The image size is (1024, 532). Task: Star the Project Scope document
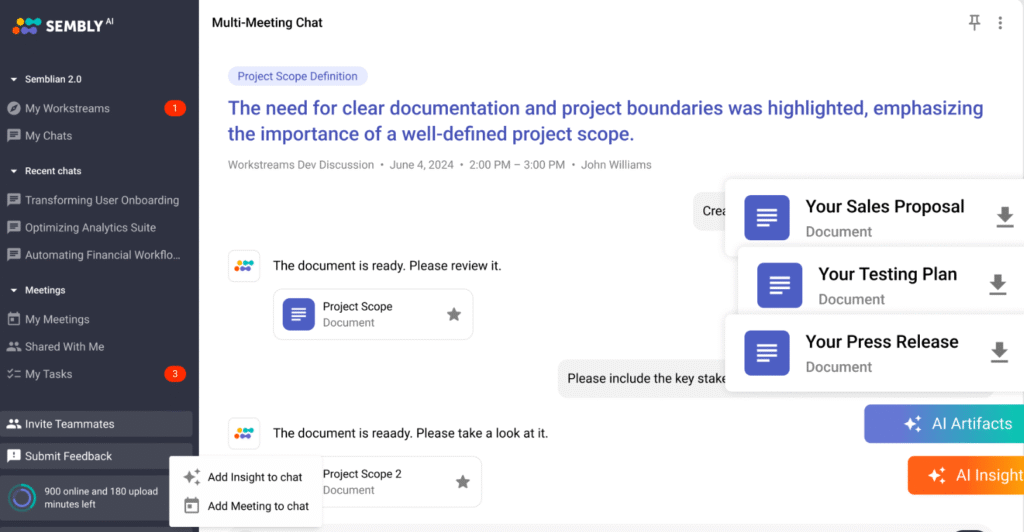(x=454, y=315)
